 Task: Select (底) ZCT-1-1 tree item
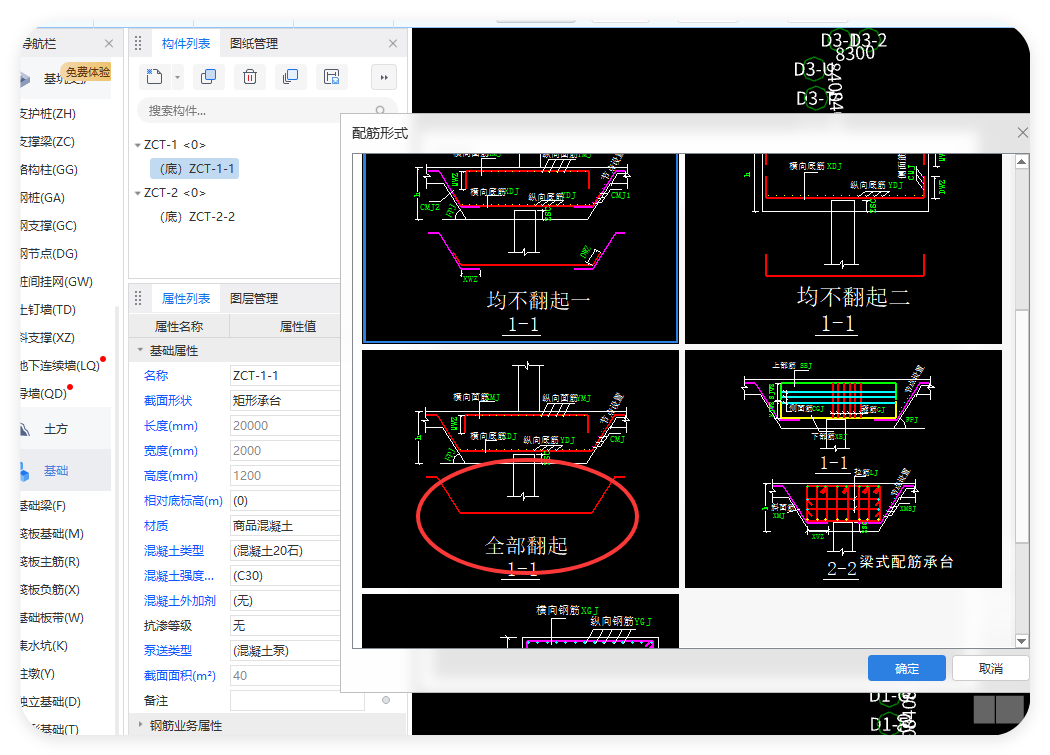tap(196, 169)
